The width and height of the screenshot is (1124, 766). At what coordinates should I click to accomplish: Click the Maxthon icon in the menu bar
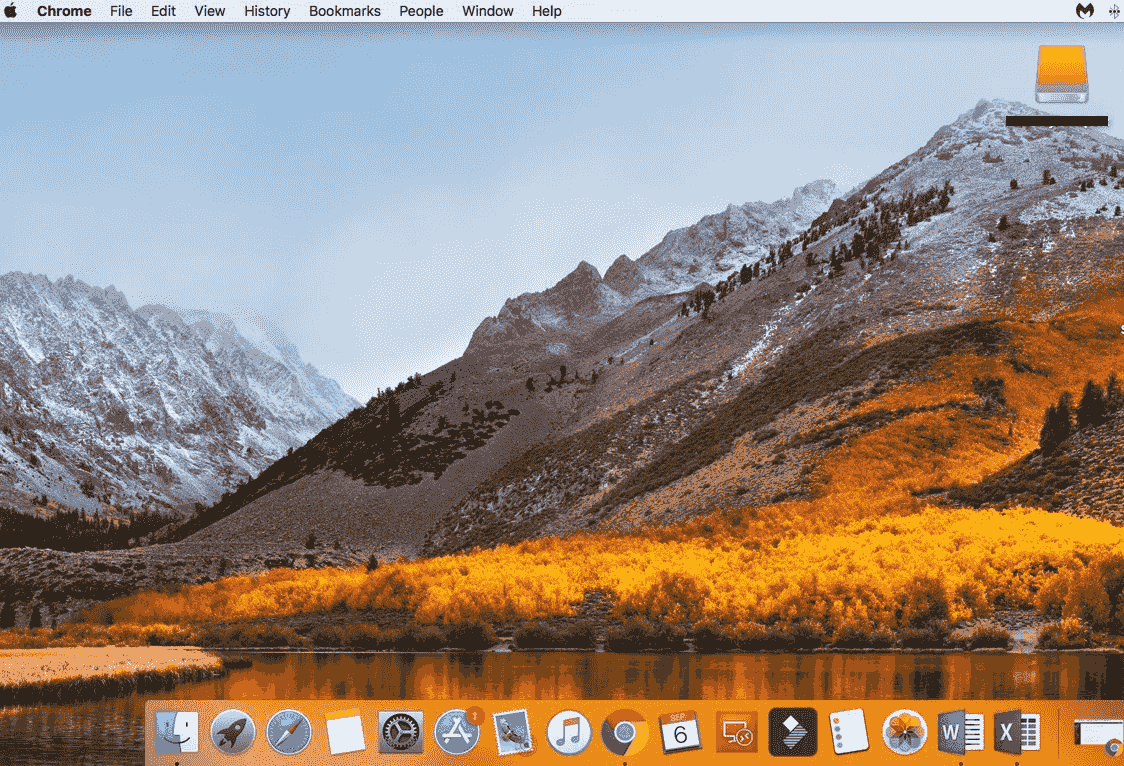tap(1085, 11)
